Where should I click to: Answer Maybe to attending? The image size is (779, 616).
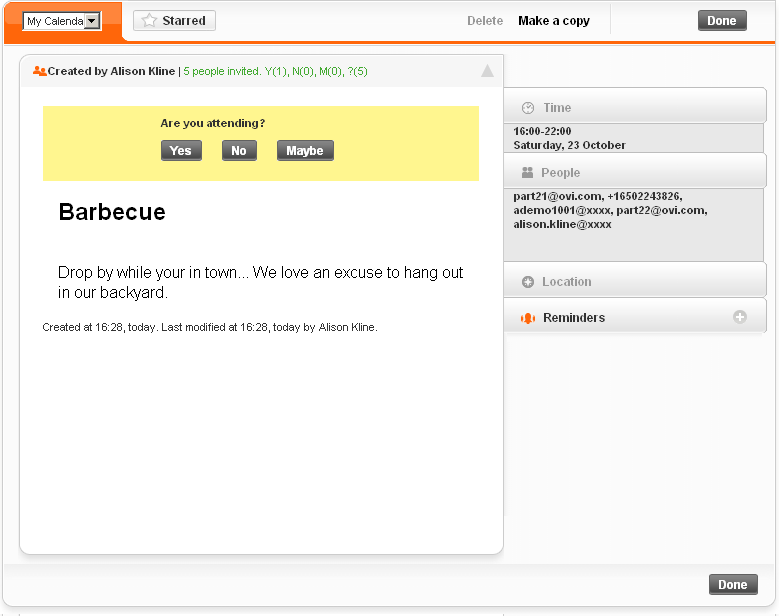coord(305,151)
